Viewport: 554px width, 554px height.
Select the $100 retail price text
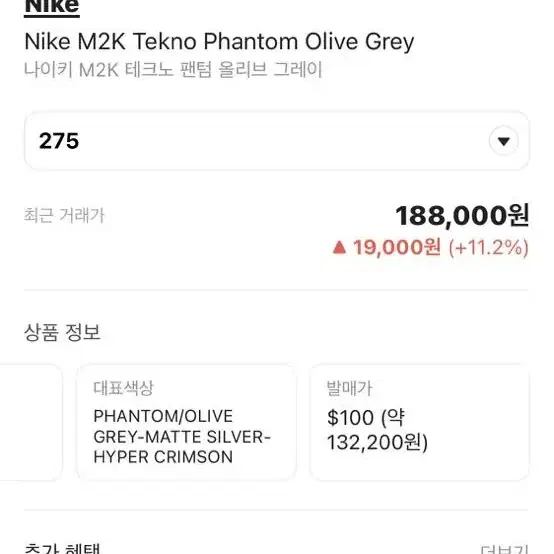(350, 418)
